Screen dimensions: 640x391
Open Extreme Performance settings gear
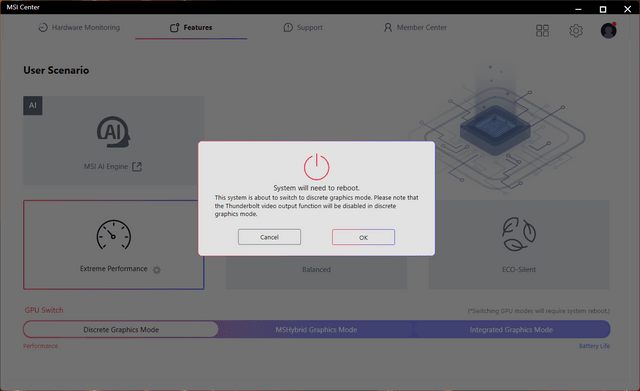coord(157,270)
